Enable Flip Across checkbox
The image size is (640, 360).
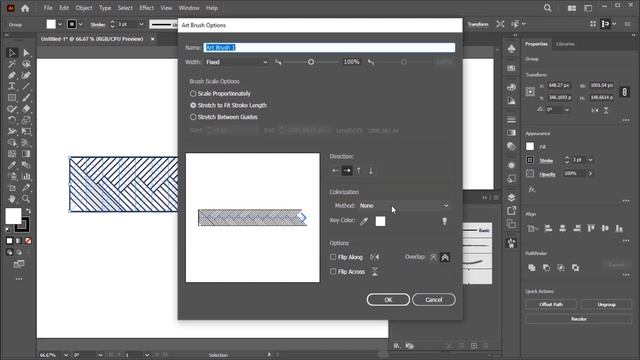click(x=333, y=271)
